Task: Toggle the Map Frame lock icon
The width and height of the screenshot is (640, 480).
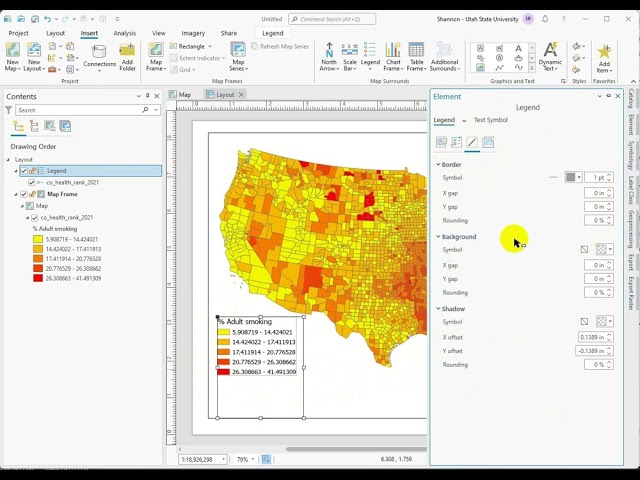Action: tap(32, 194)
